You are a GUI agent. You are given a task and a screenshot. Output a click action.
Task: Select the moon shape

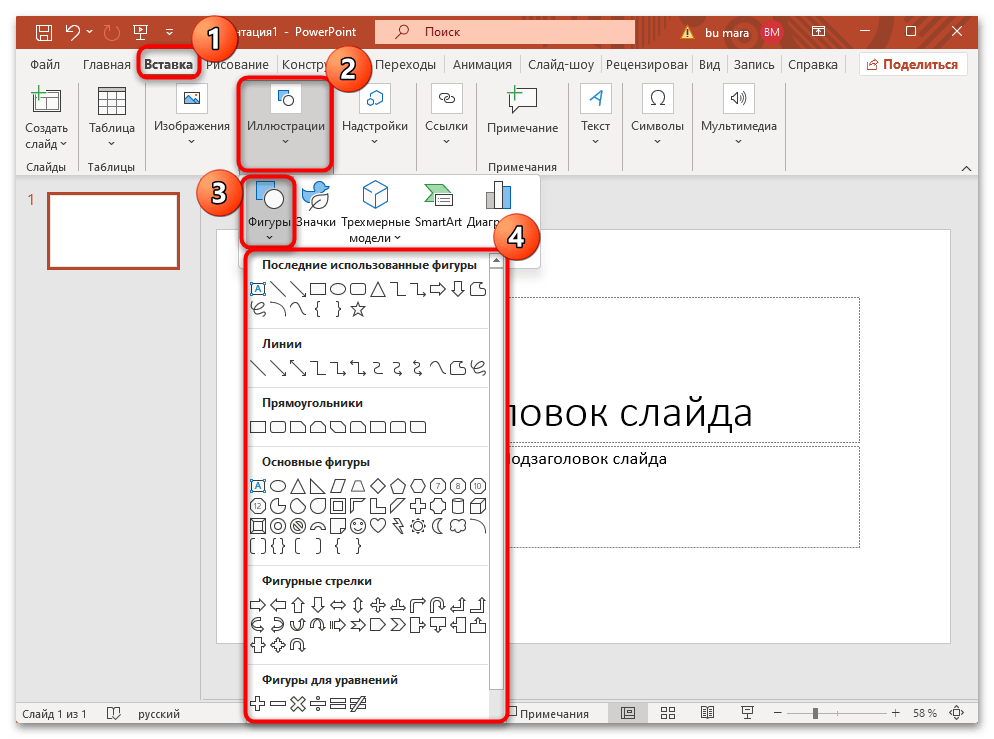(x=437, y=525)
